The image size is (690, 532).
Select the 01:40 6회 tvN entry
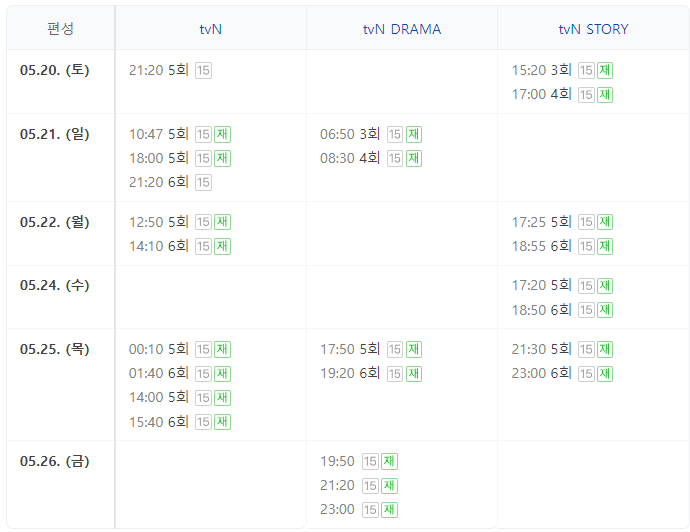(x=159, y=373)
